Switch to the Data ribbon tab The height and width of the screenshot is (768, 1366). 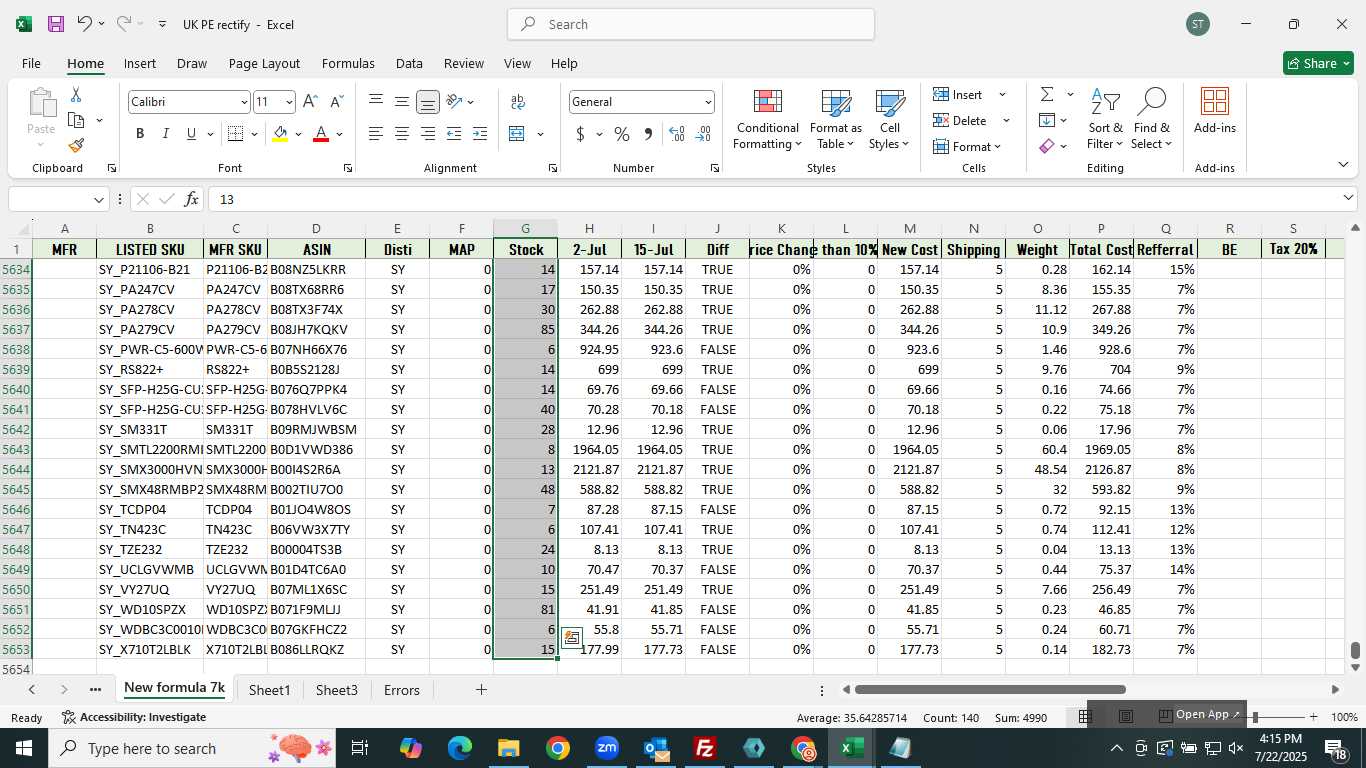(x=409, y=63)
